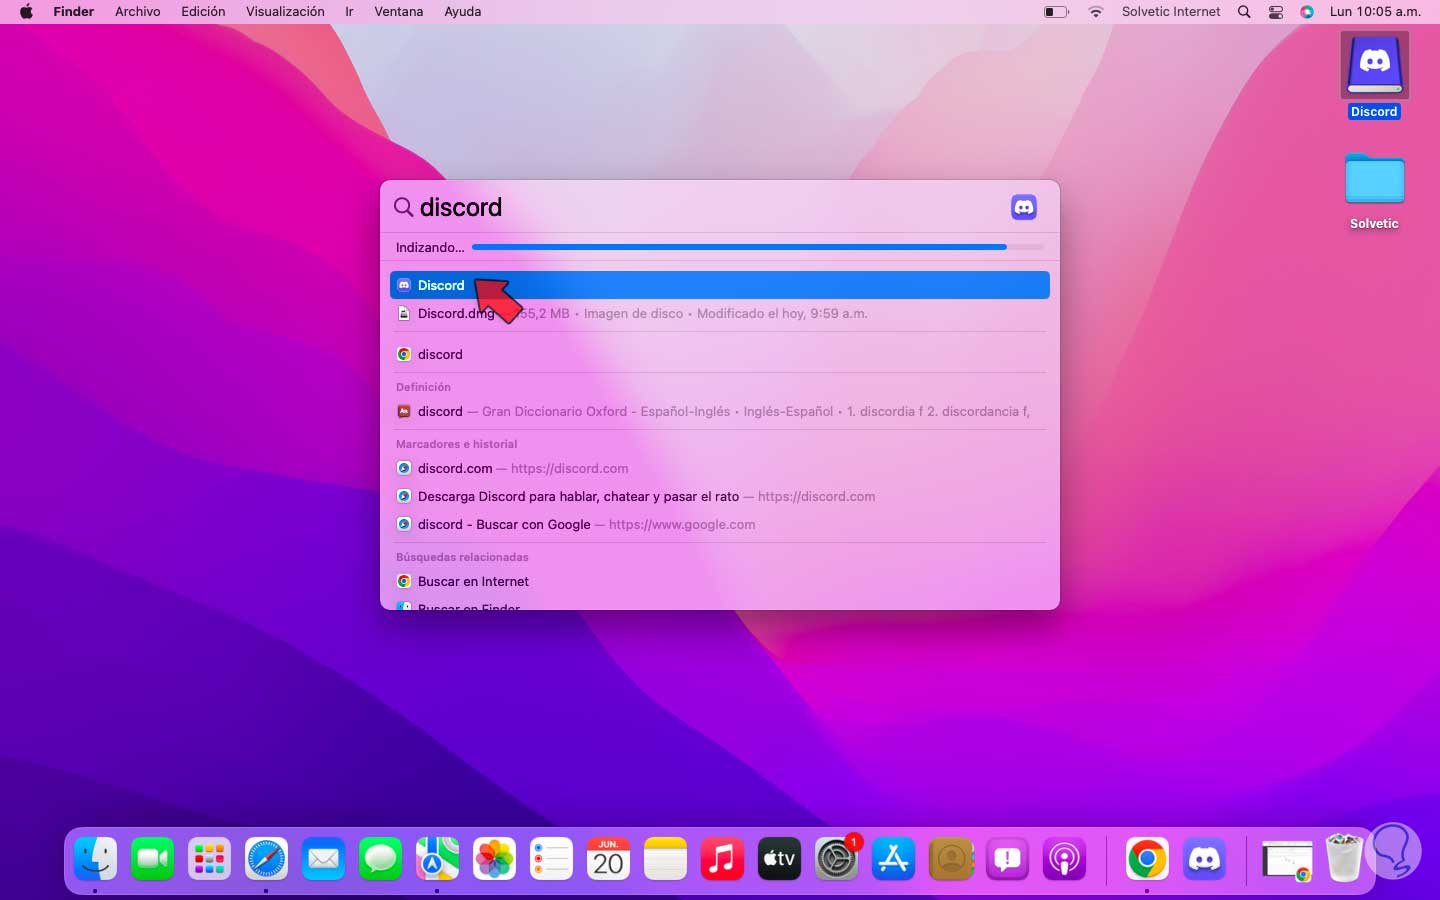This screenshot has height=900, width=1440.
Task: Open the discord Oxford dictionary definition
Action: click(x=720, y=411)
